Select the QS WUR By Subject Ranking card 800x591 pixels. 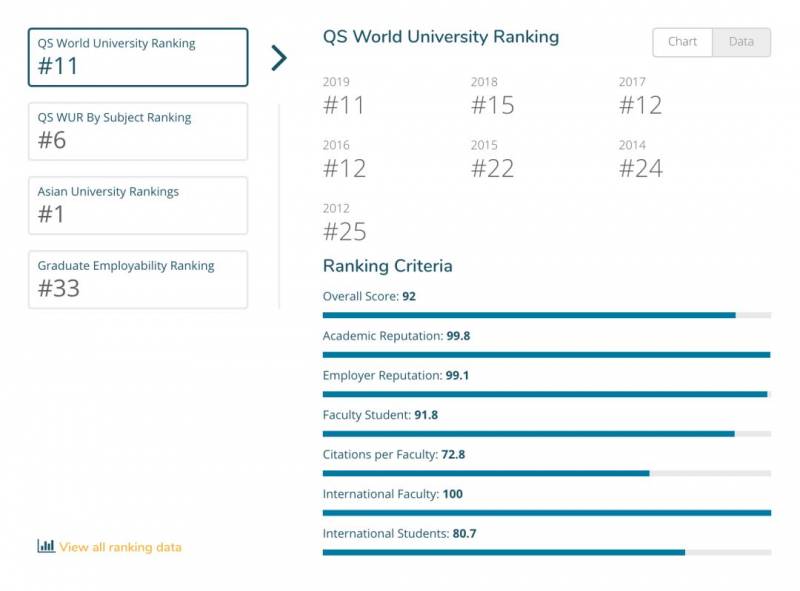(x=138, y=131)
